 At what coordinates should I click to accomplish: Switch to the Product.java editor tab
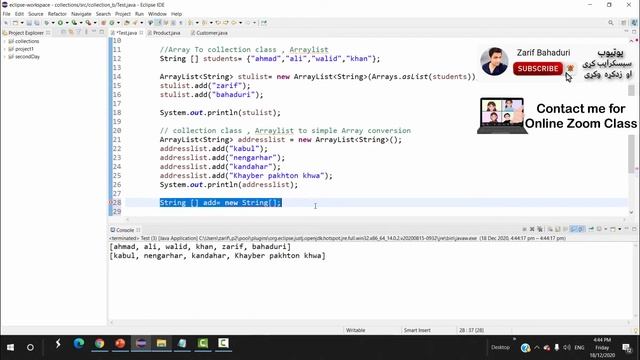[x=164, y=33]
